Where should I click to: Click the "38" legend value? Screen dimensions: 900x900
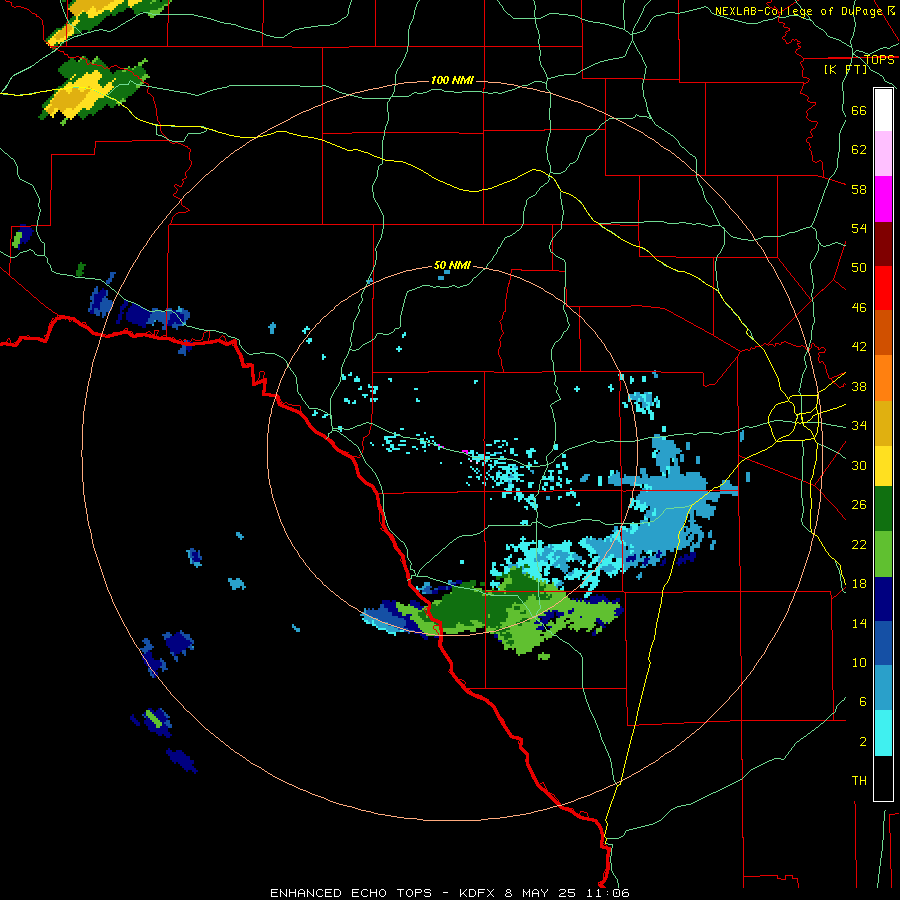[859, 386]
